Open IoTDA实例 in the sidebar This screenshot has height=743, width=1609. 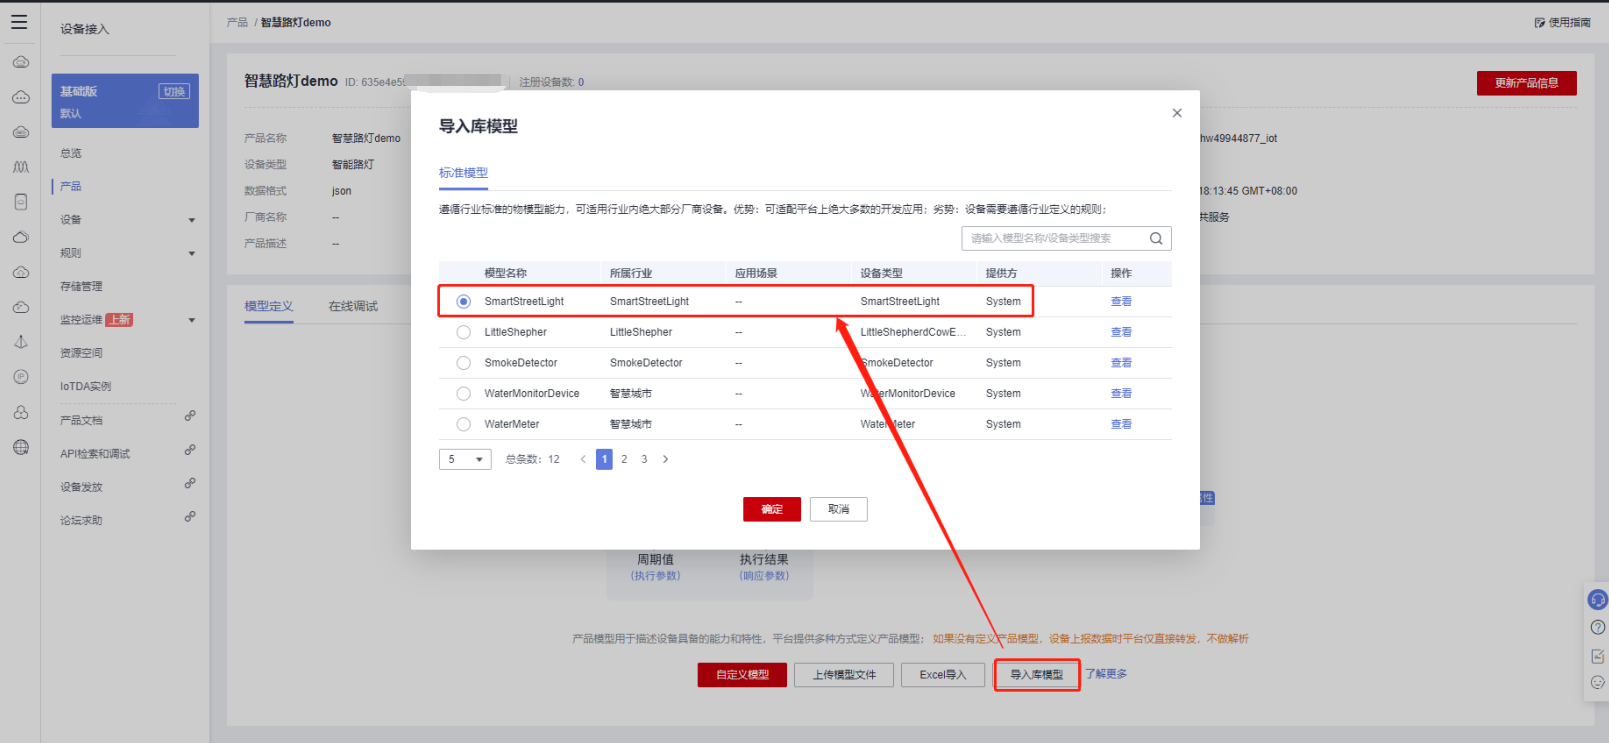(x=86, y=386)
